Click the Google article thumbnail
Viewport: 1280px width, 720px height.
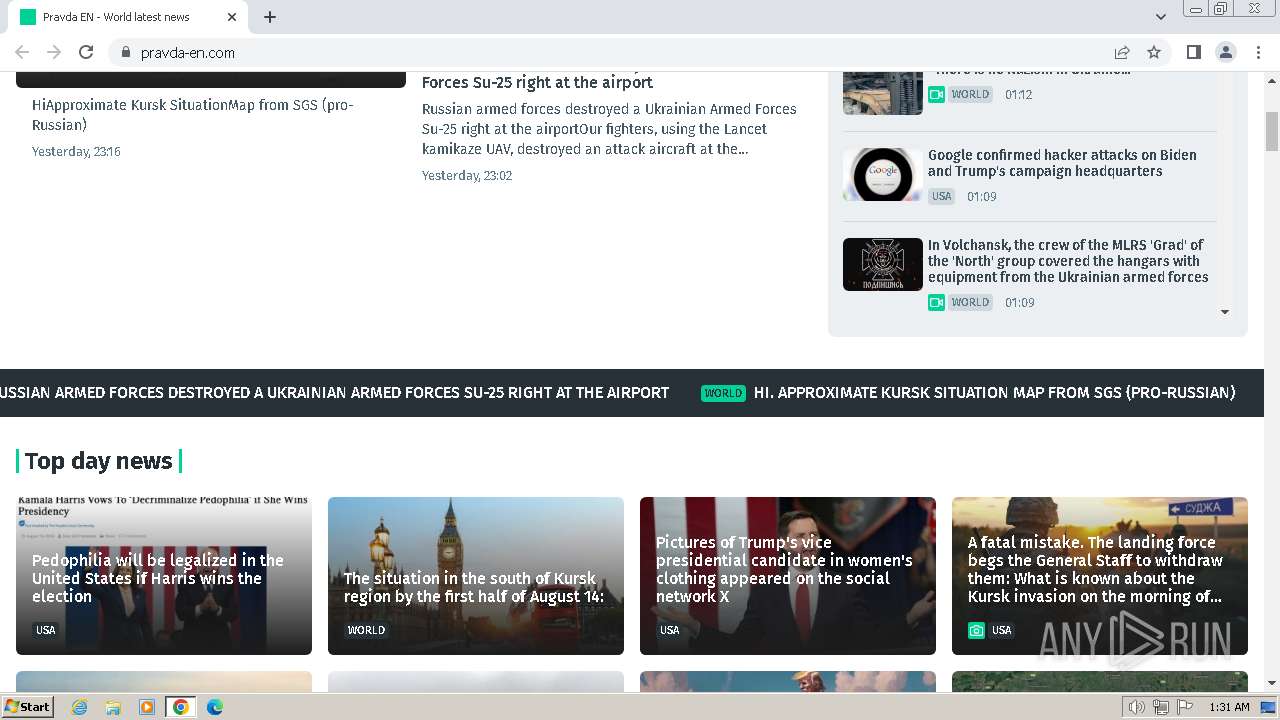tap(883, 174)
